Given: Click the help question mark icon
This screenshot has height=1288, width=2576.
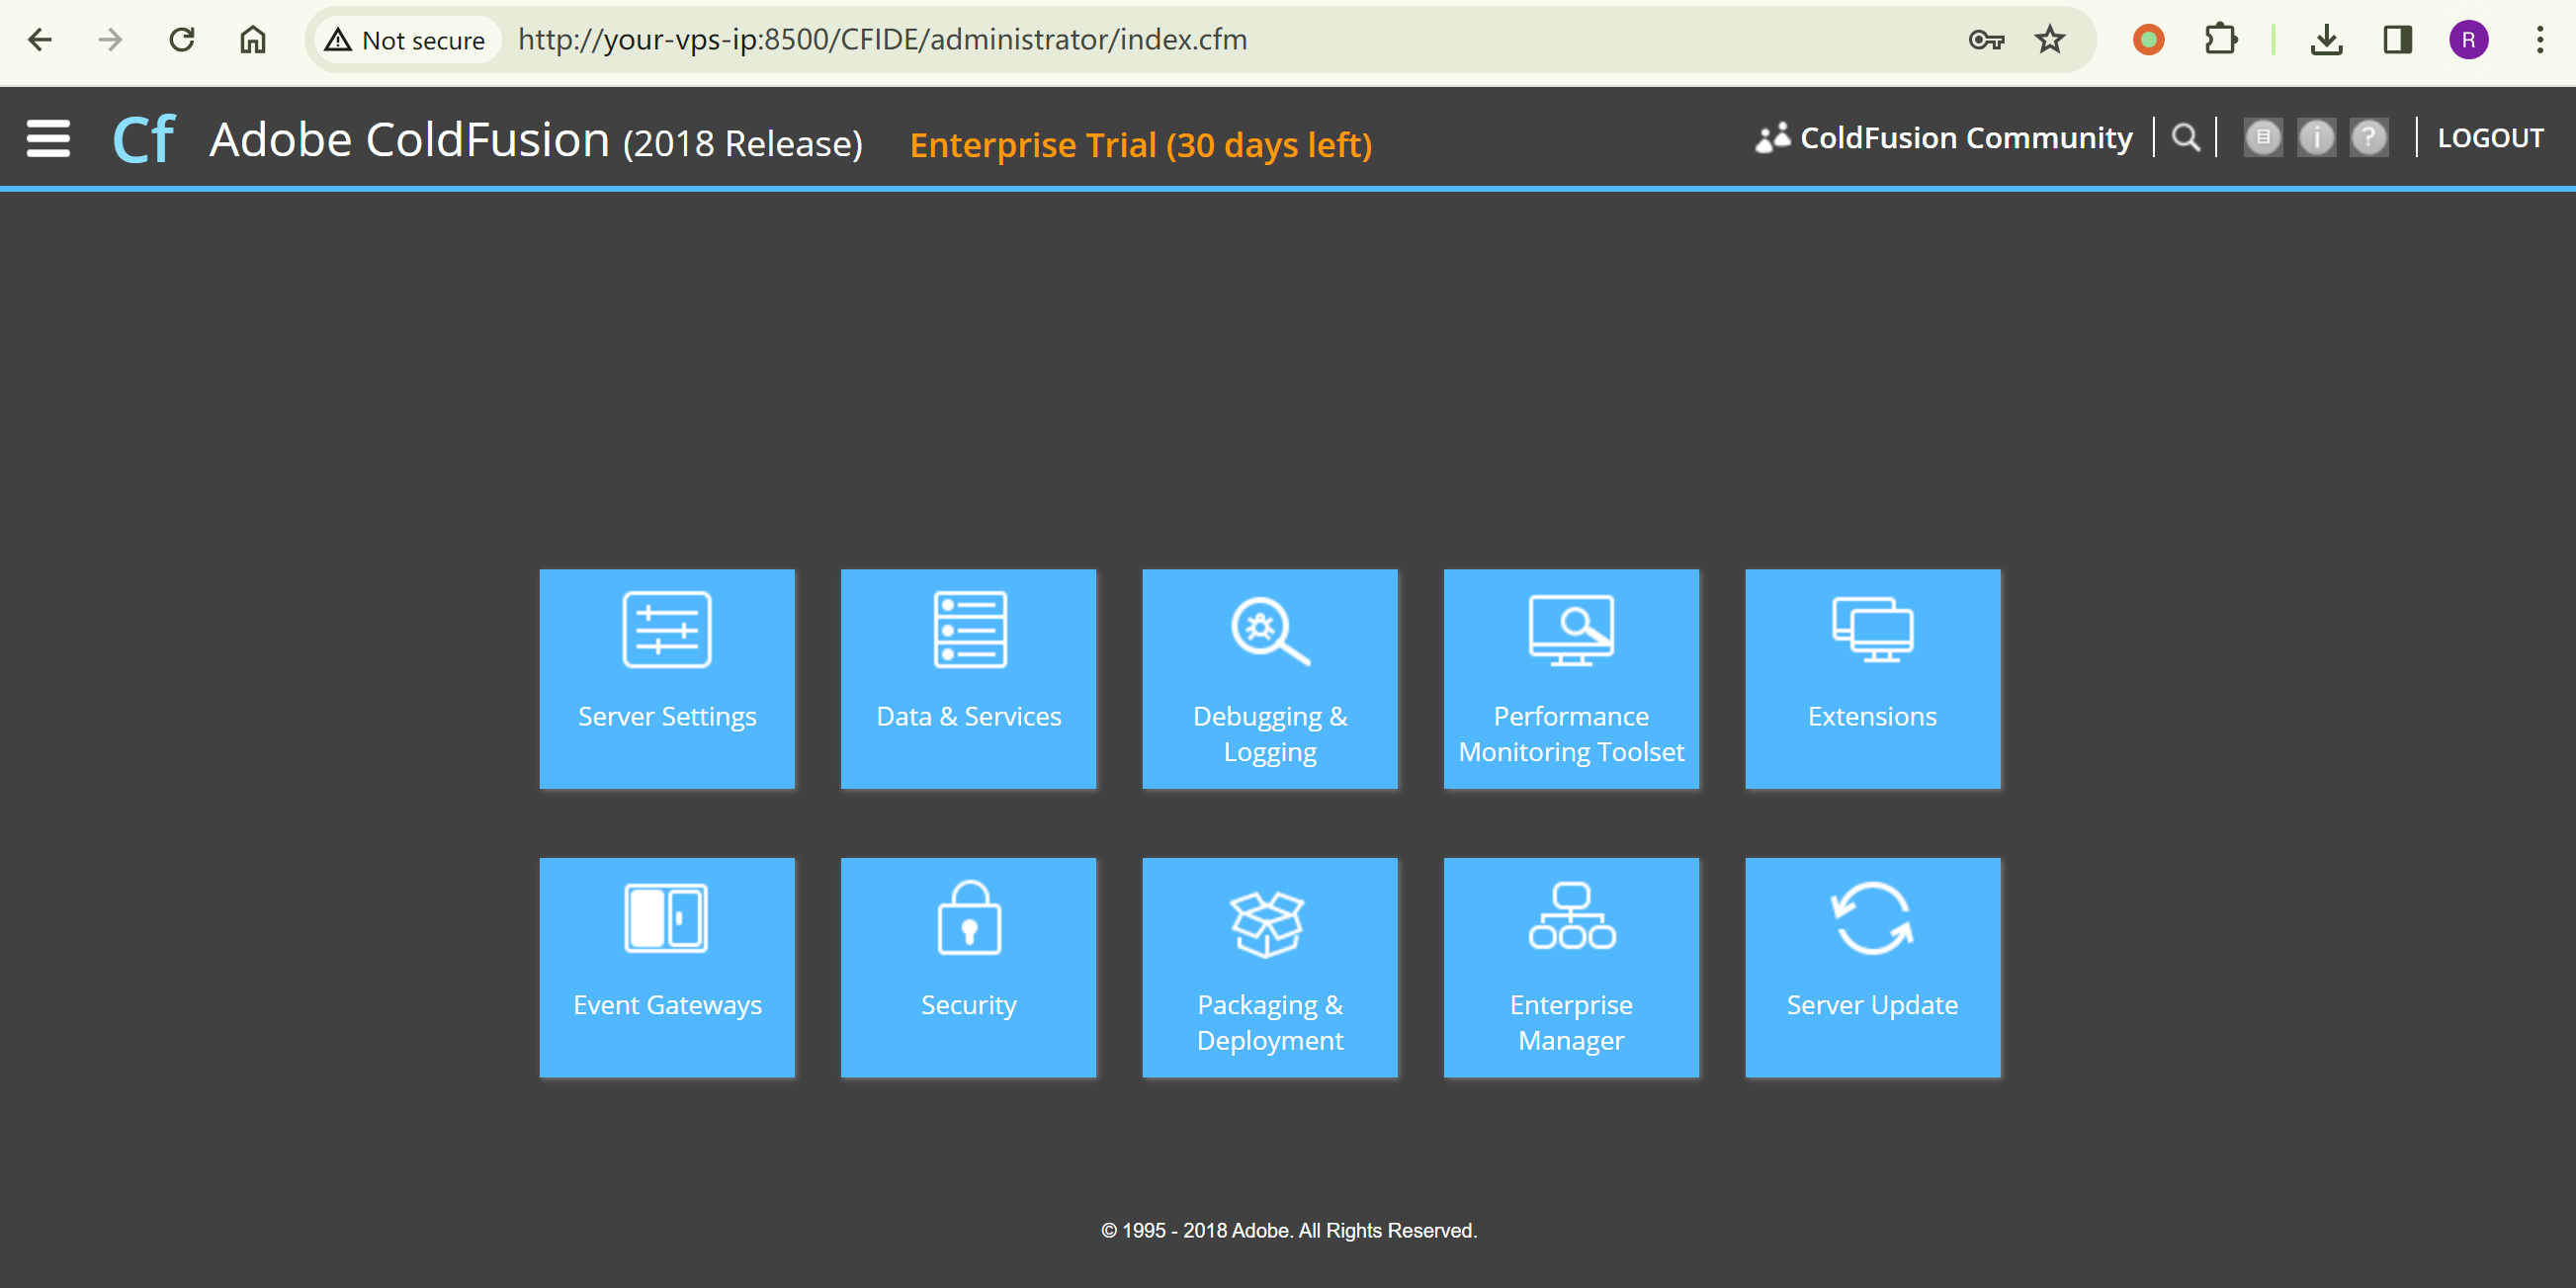Looking at the screenshot, I should coord(2369,138).
